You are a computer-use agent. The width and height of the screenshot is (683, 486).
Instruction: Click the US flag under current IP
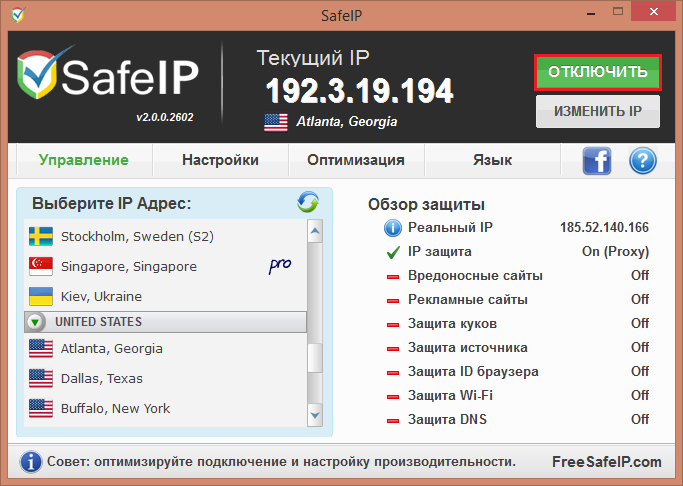click(x=276, y=122)
